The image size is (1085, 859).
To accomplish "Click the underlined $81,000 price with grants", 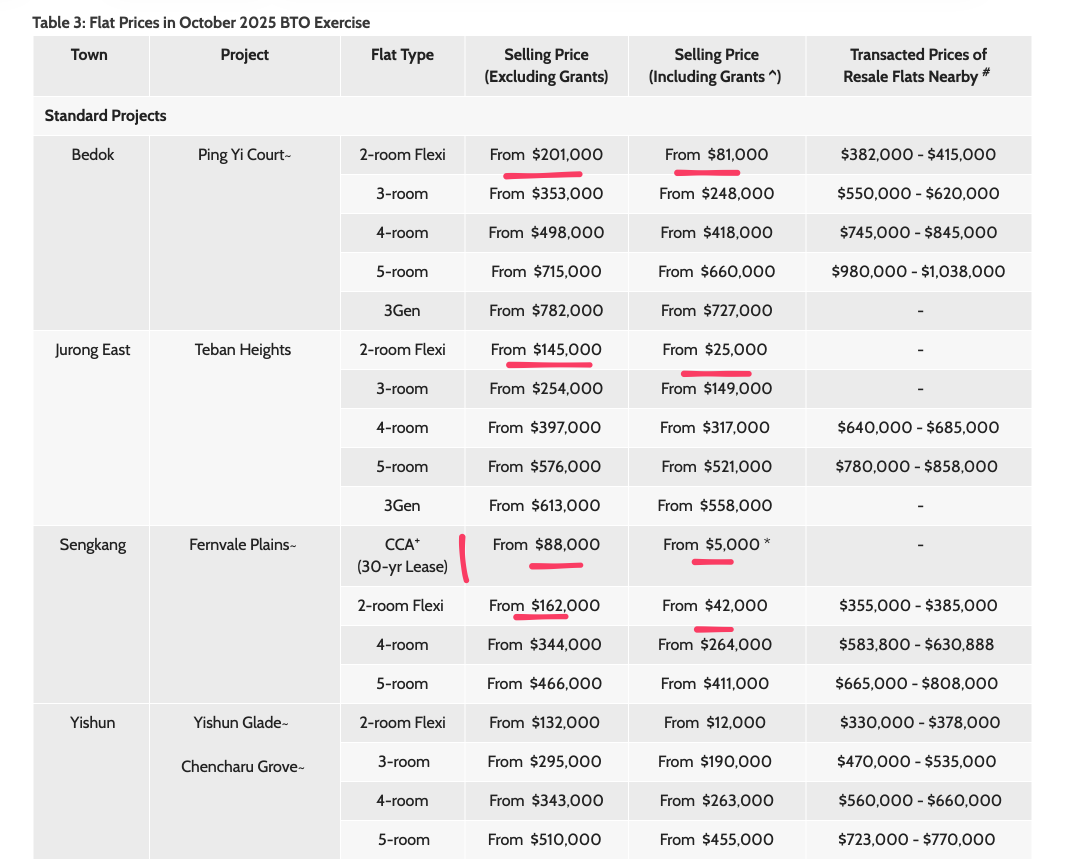I will coord(716,155).
